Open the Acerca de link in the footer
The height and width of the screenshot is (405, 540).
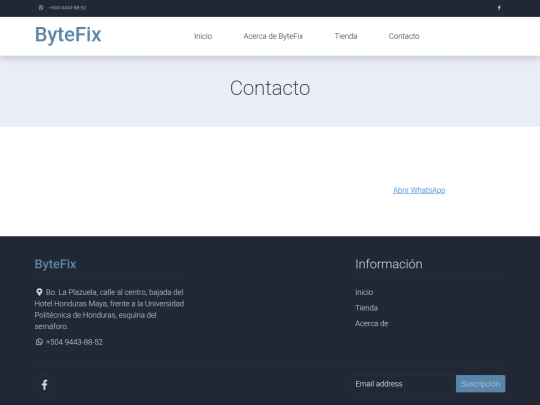tap(372, 323)
